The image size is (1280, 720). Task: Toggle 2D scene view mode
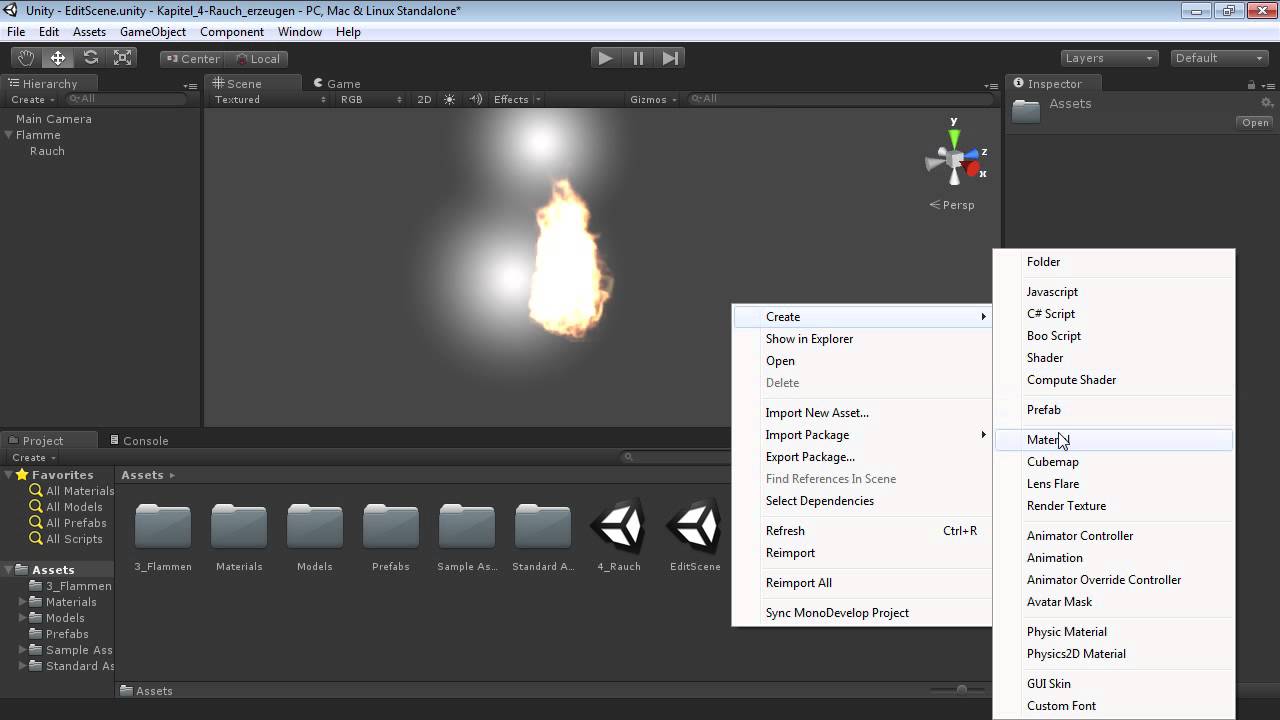(424, 99)
